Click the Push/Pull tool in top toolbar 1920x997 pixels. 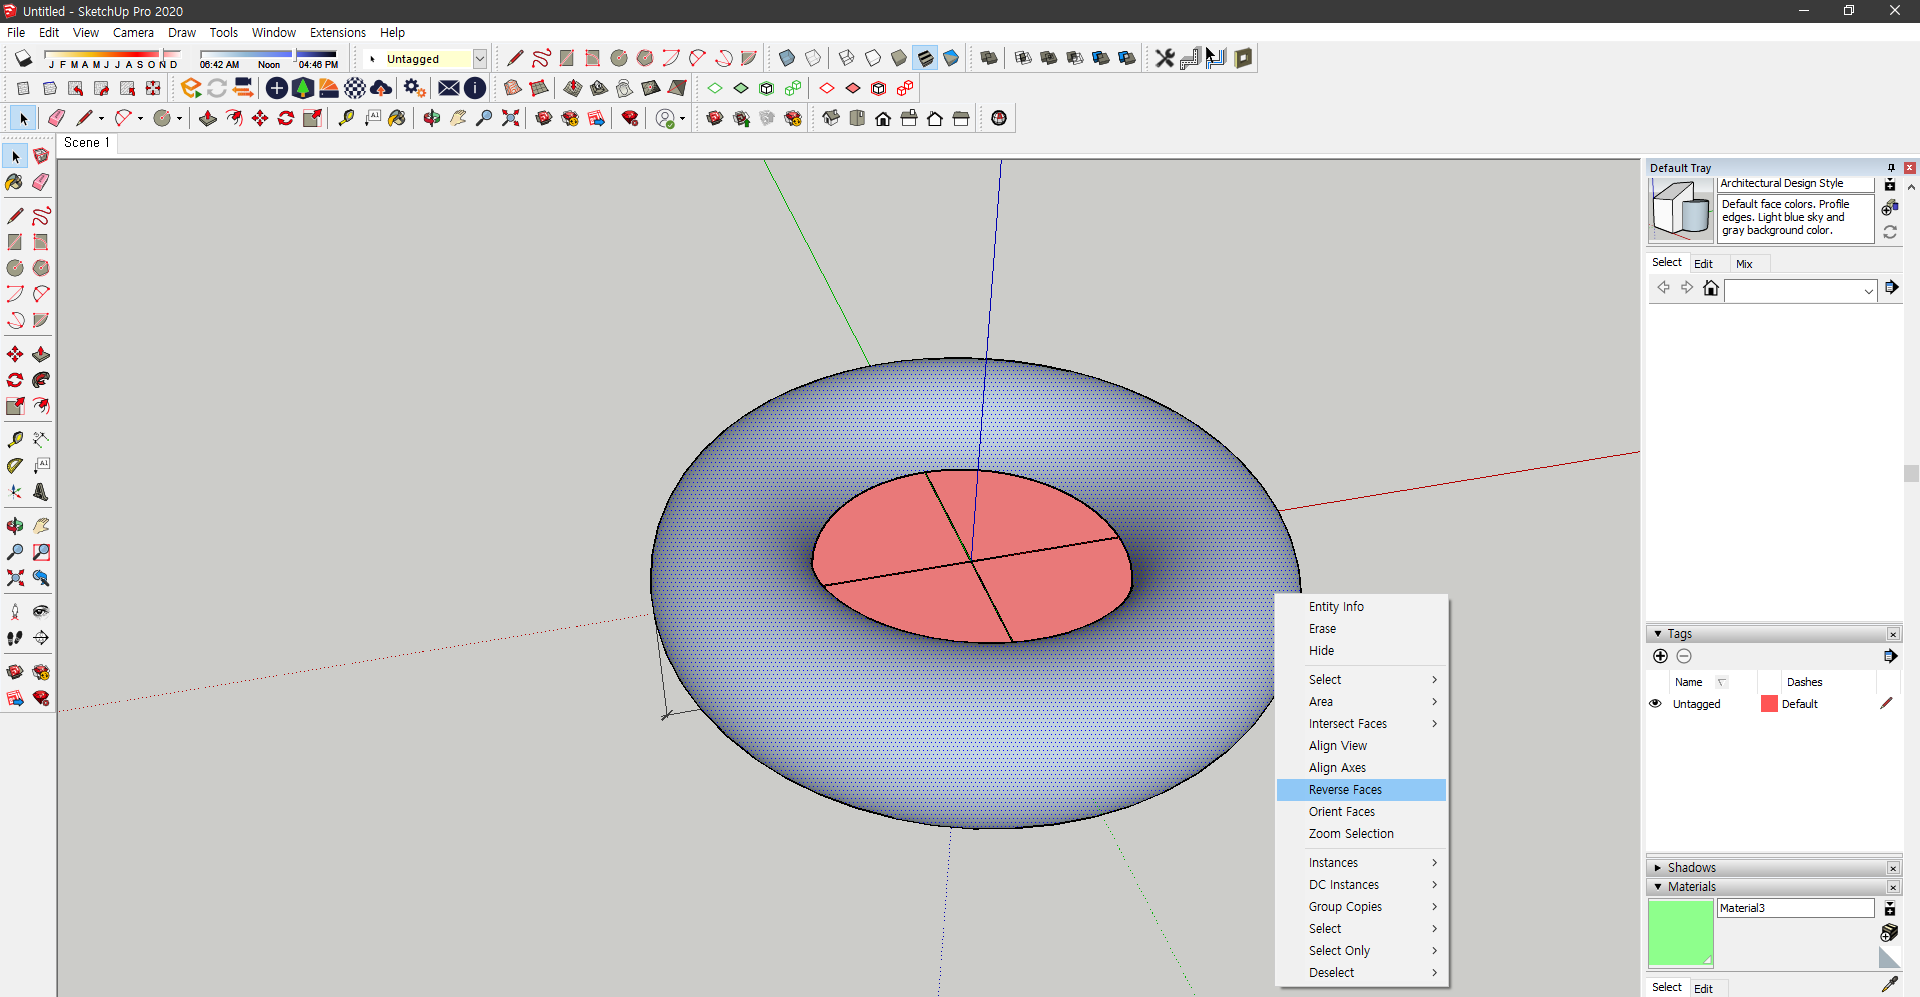(x=208, y=118)
